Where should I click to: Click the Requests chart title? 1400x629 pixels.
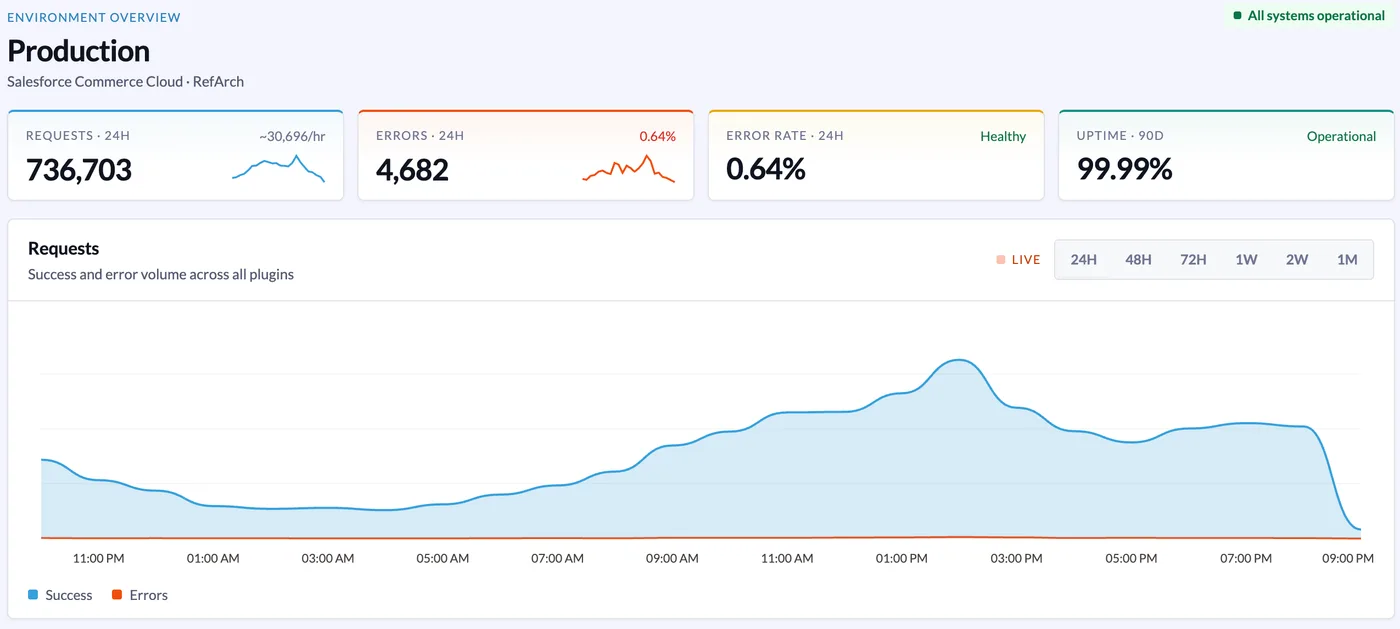63,249
